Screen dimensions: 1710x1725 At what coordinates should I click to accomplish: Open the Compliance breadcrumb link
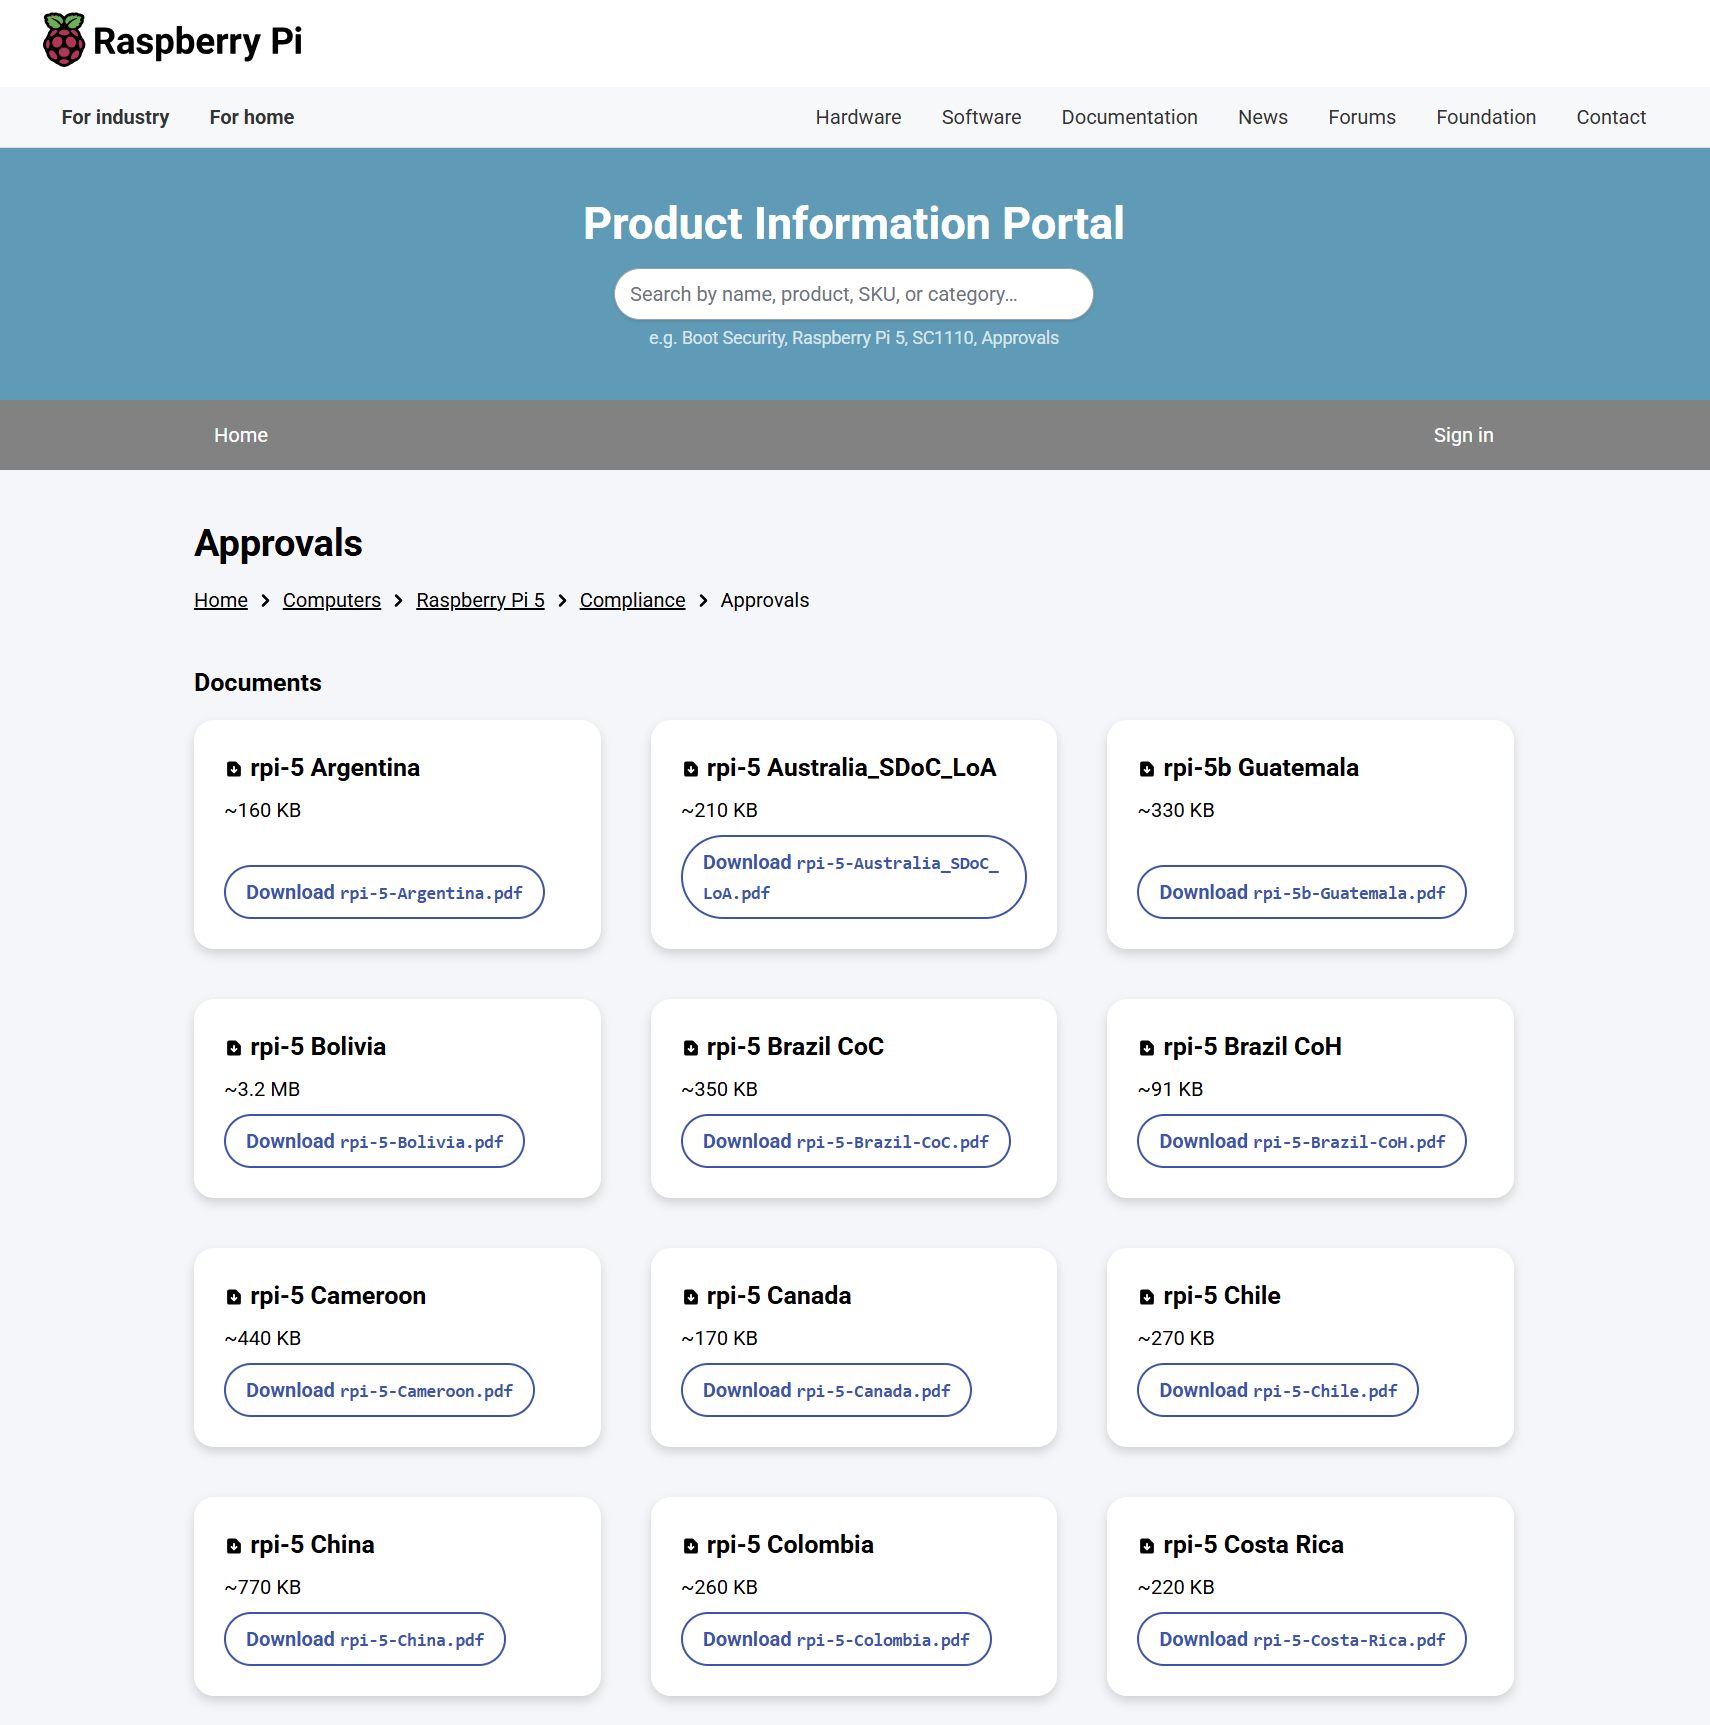click(x=632, y=600)
